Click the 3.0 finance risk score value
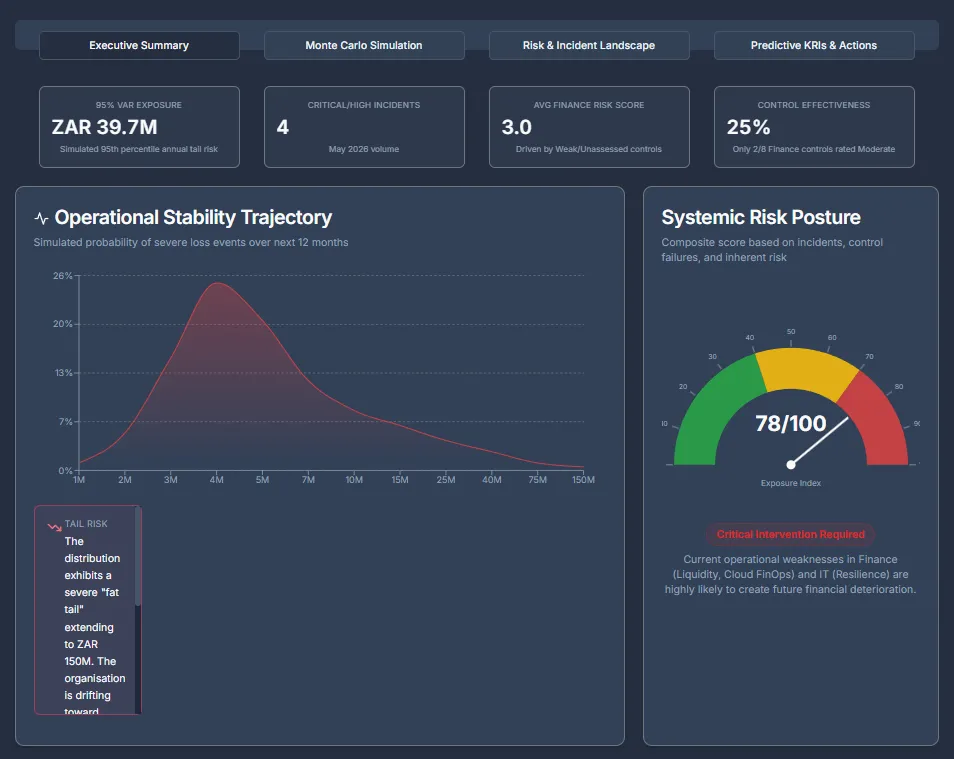This screenshot has height=759, width=954. point(517,127)
